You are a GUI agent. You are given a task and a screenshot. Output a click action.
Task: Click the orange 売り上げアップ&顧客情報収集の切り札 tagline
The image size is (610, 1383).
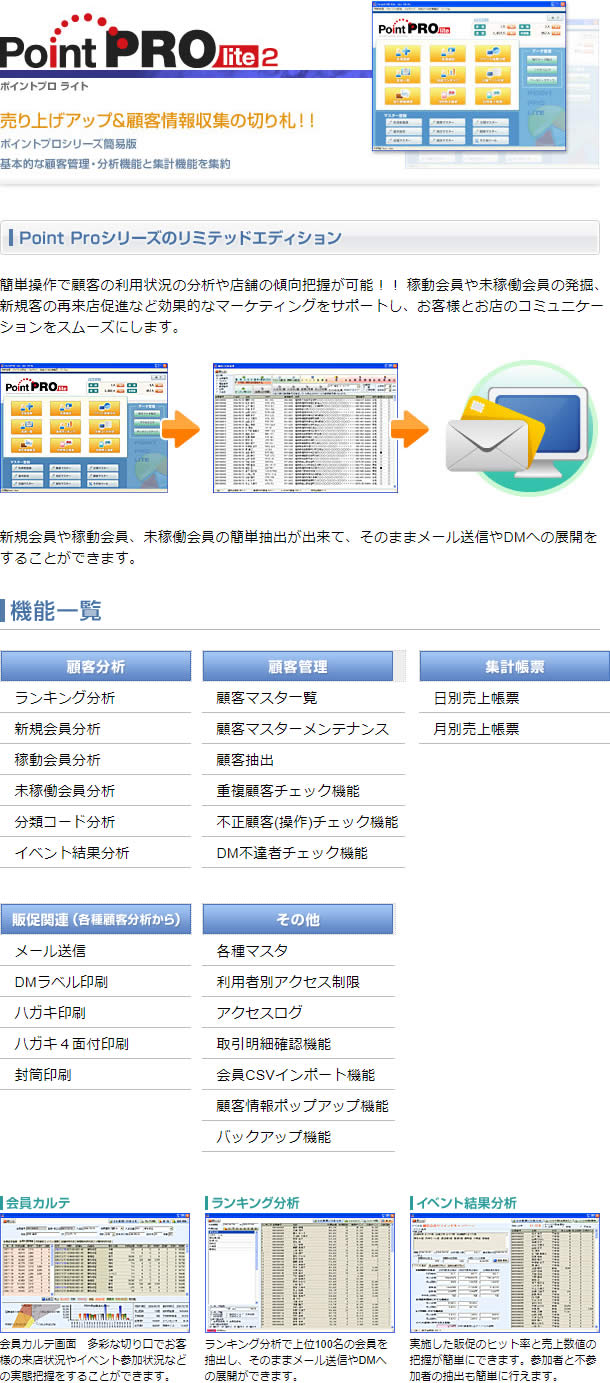pyautogui.click(x=158, y=121)
